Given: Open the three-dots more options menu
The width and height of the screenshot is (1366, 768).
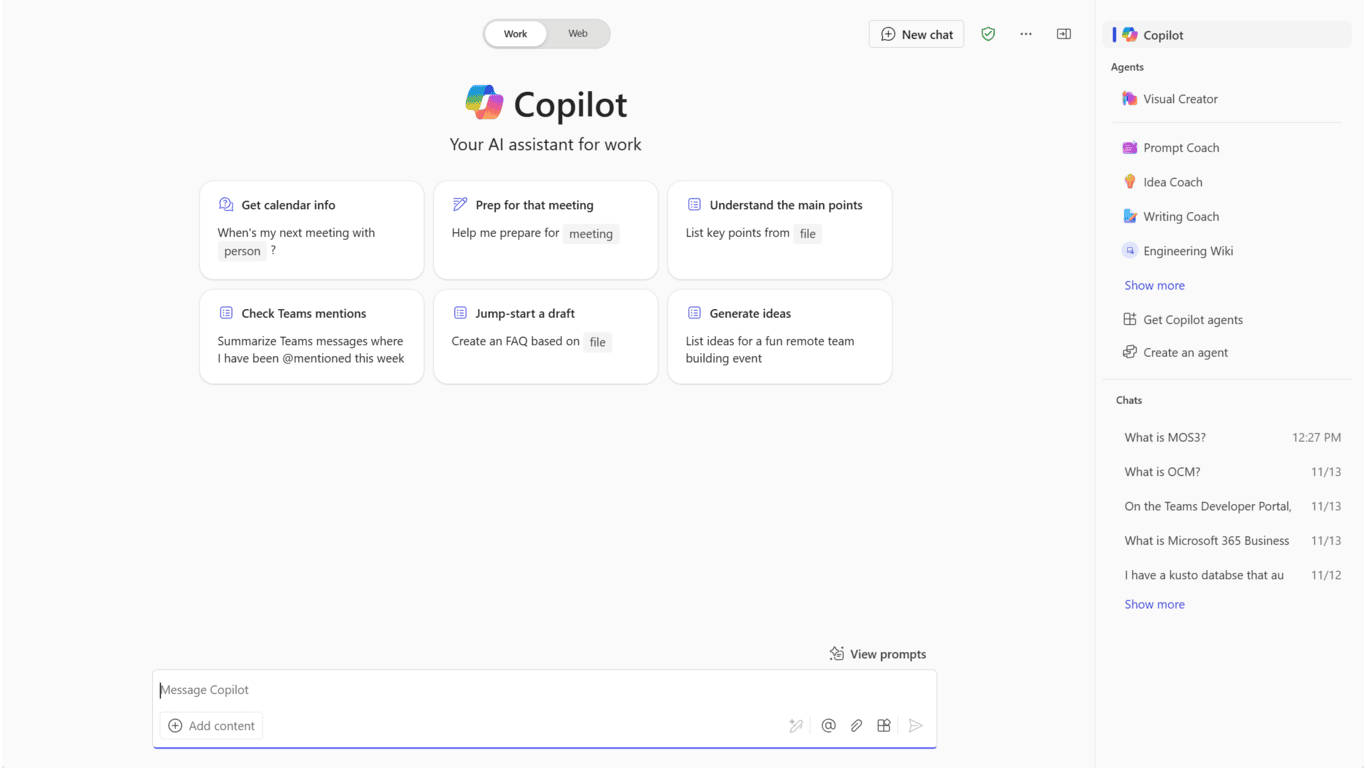Looking at the screenshot, I should point(1026,34).
